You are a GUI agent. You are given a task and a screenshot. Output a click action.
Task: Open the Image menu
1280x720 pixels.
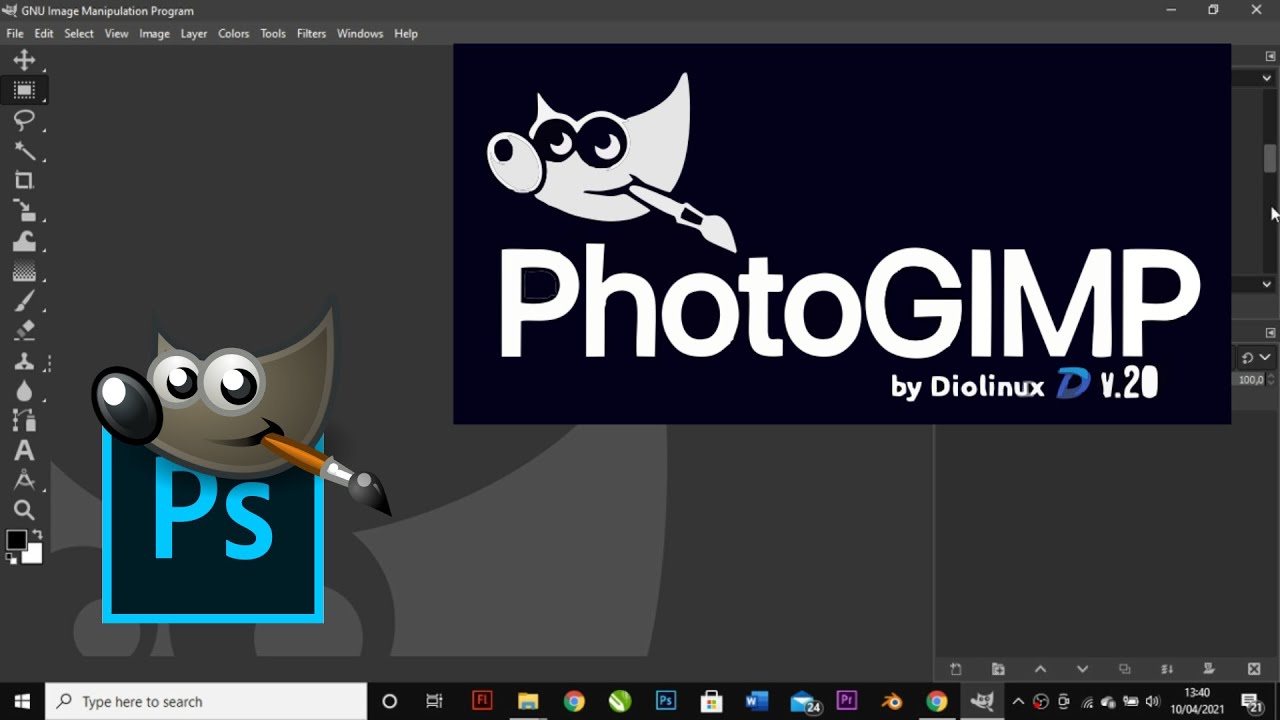154,33
